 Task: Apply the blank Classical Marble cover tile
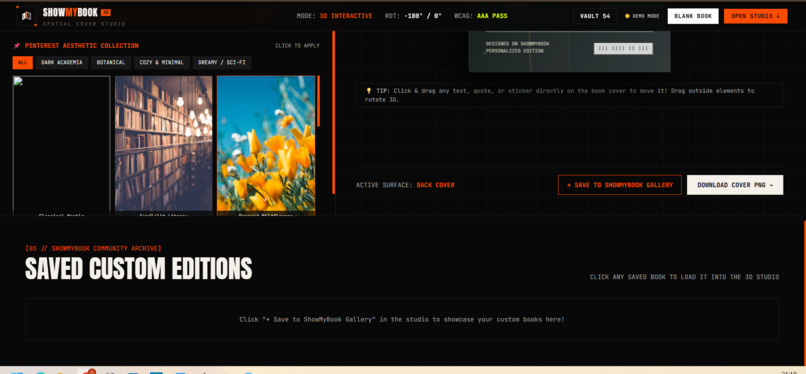click(x=62, y=144)
